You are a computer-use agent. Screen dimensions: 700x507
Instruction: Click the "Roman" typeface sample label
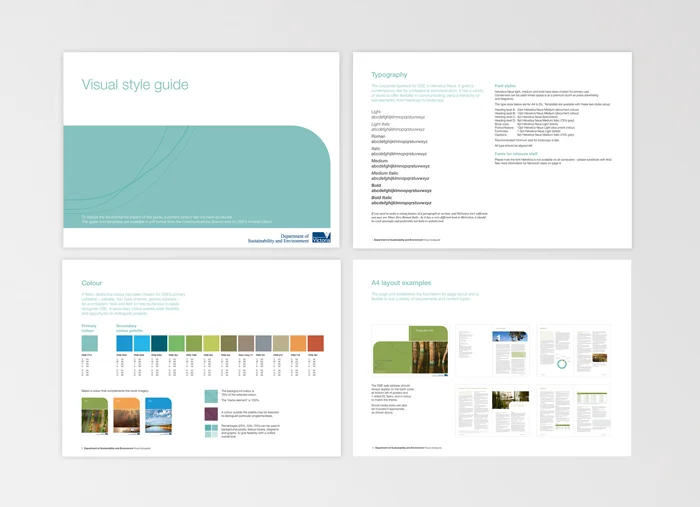point(378,136)
